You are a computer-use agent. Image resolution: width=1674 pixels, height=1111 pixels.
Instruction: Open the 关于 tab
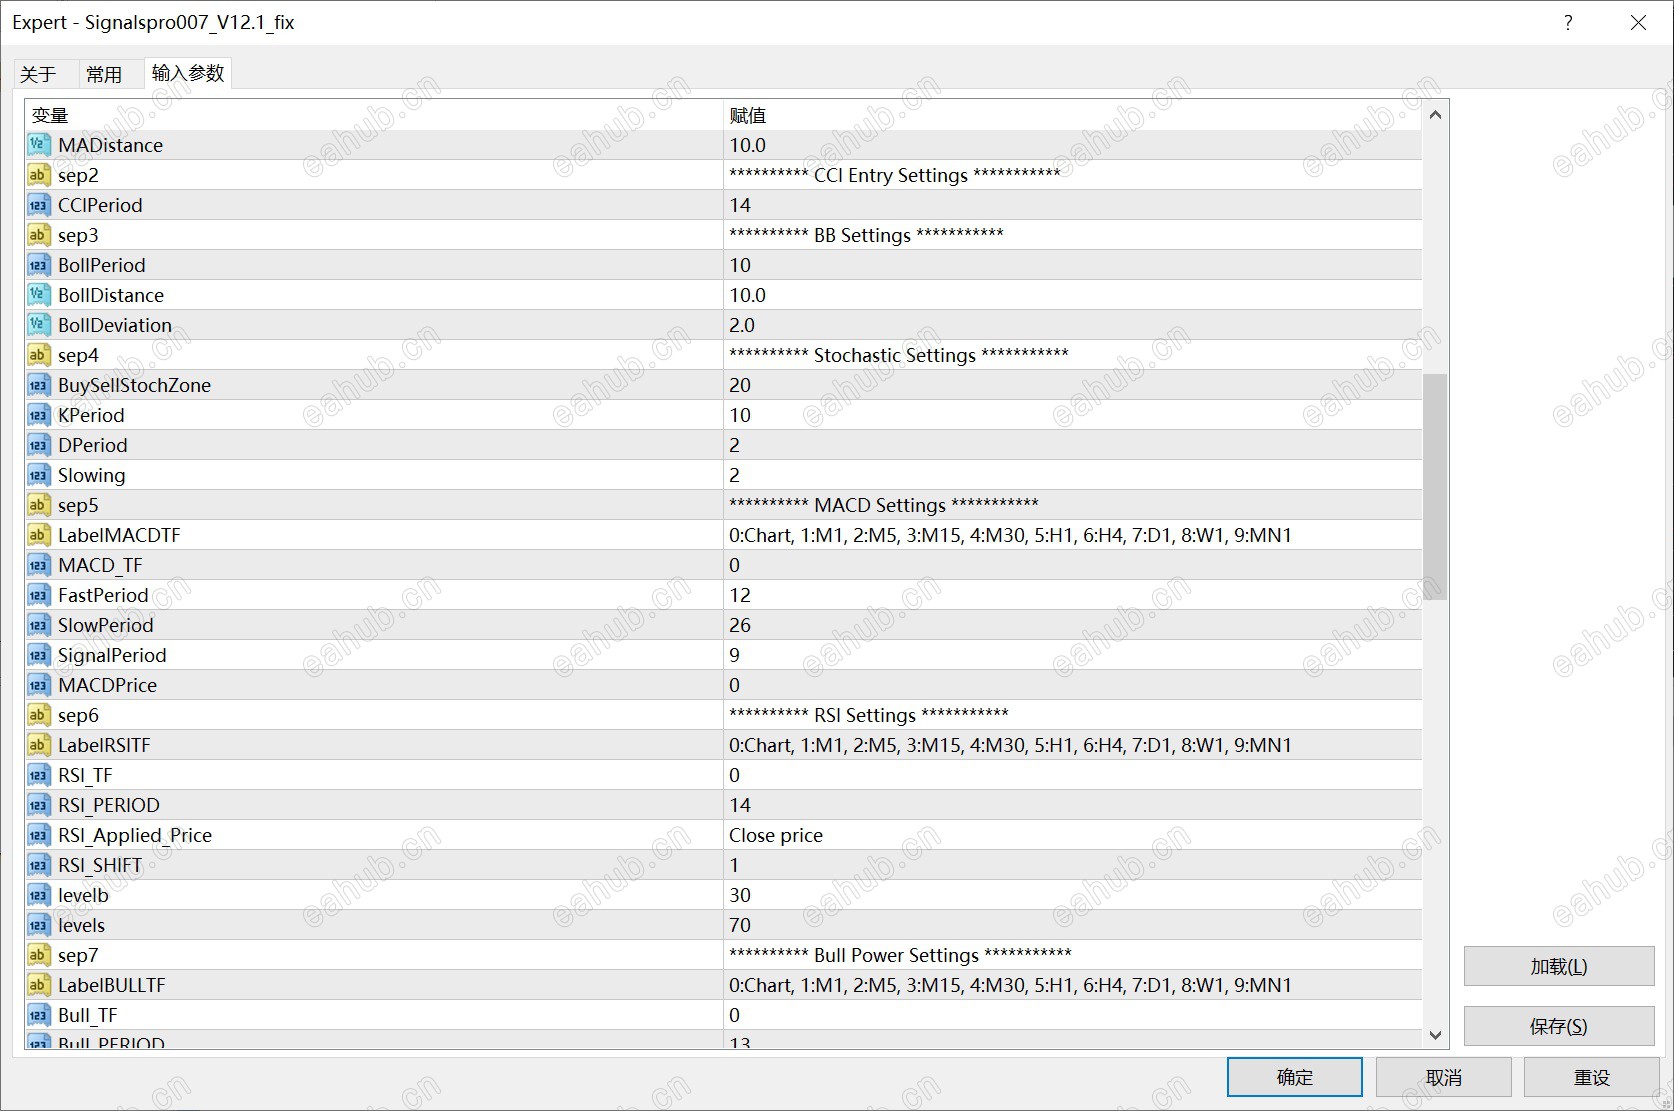tap(38, 74)
